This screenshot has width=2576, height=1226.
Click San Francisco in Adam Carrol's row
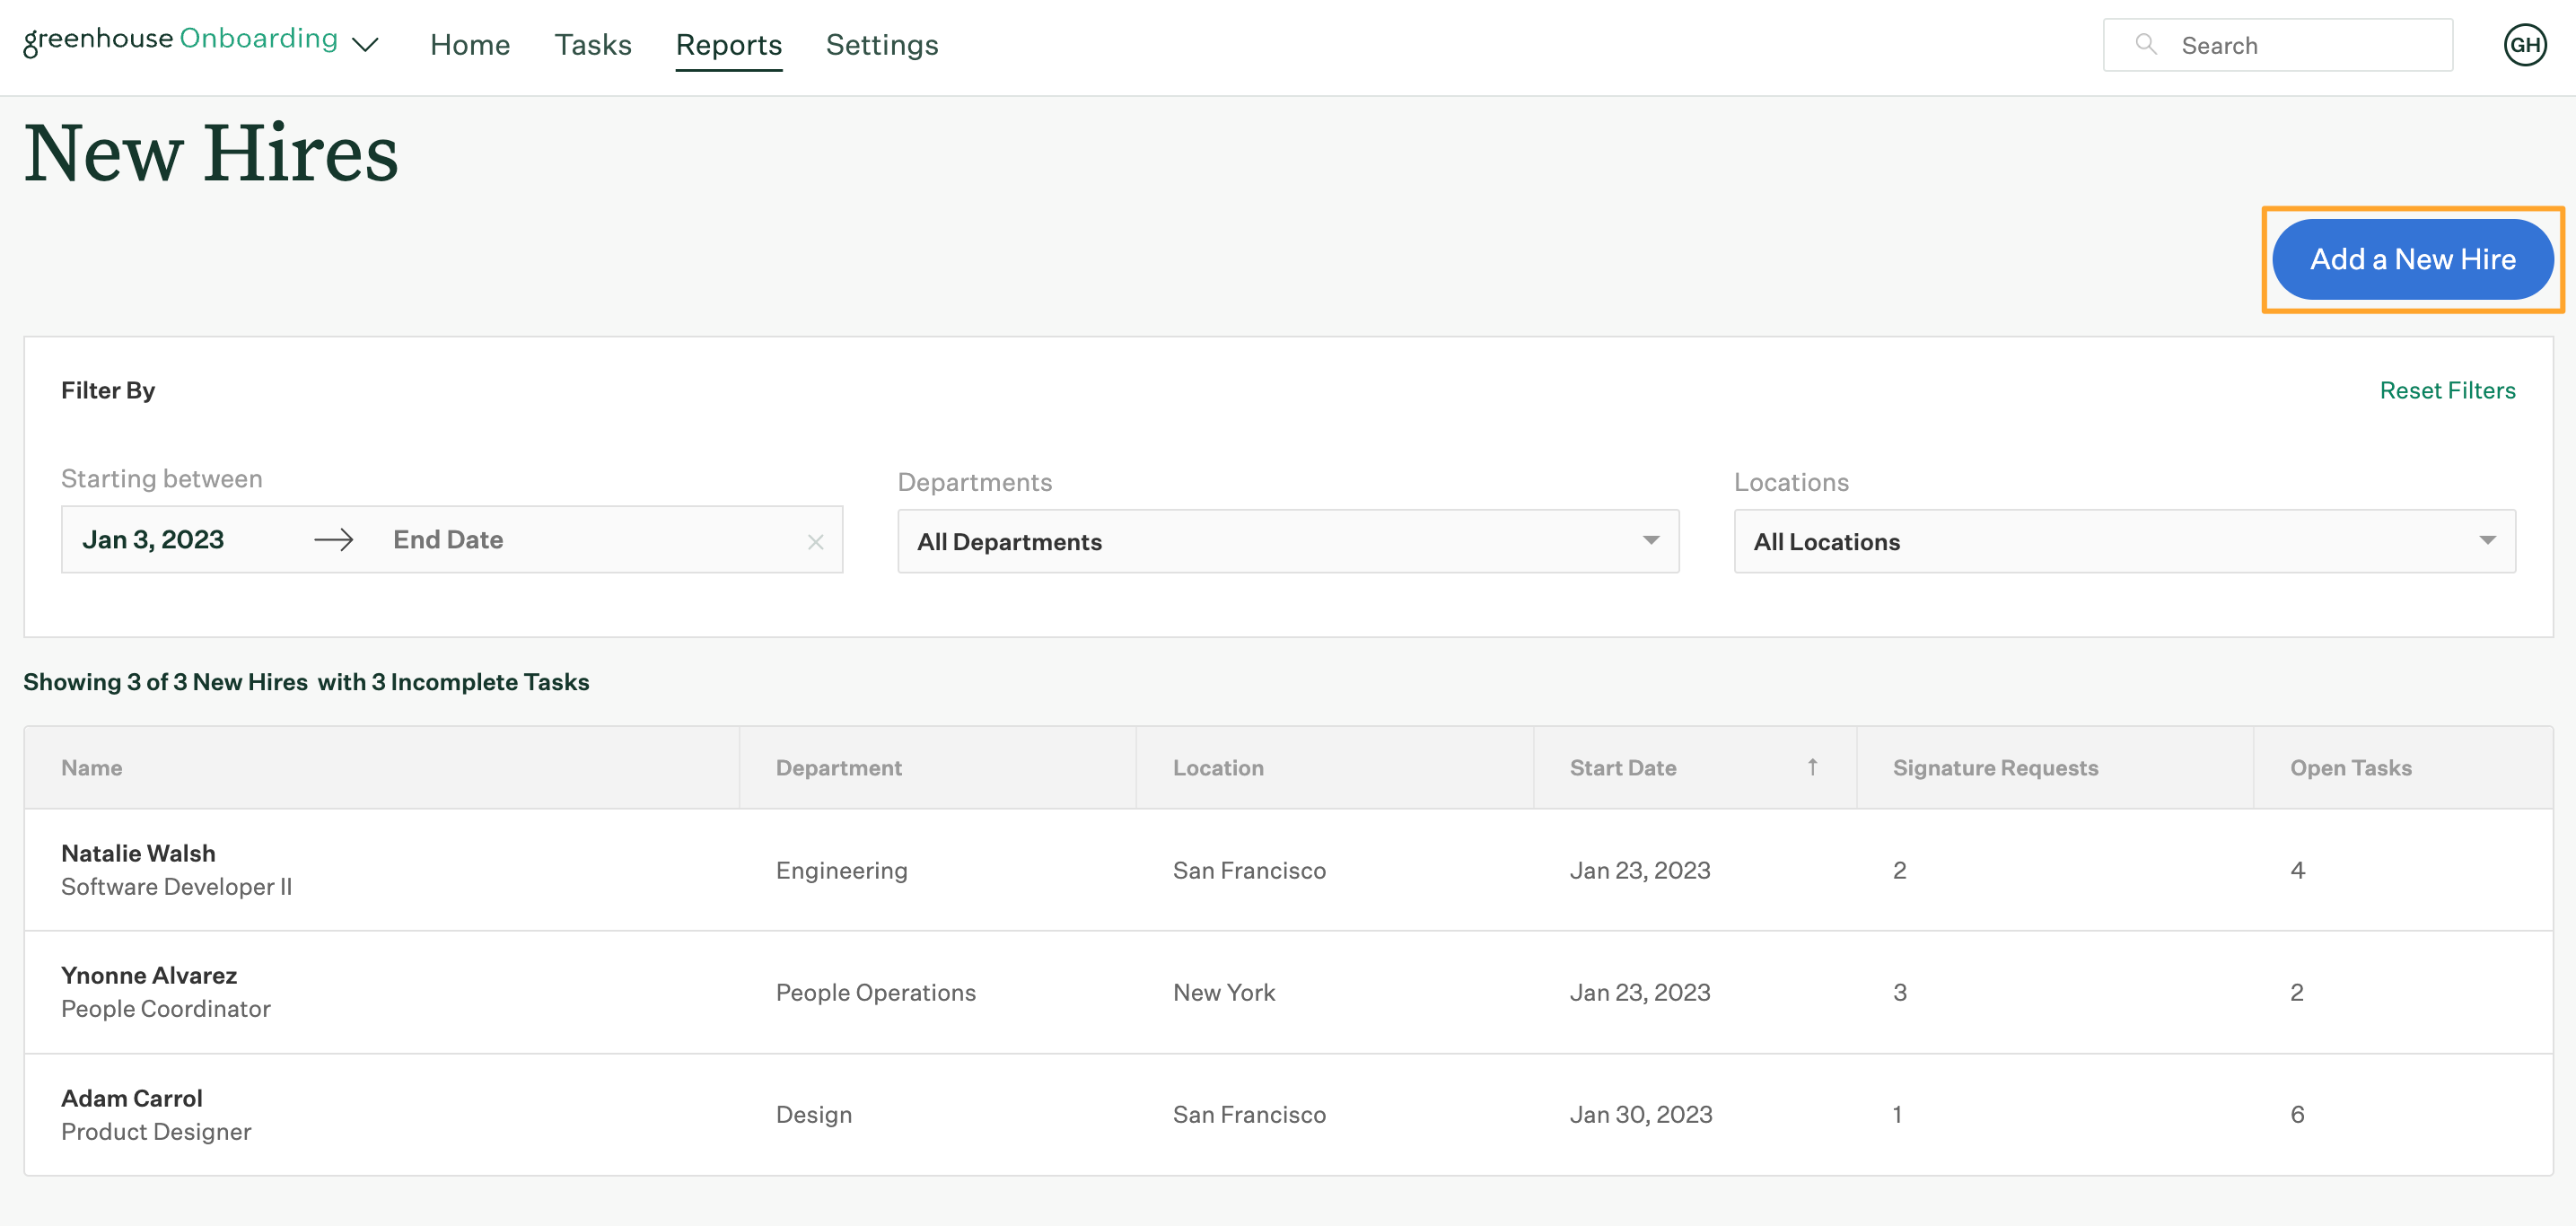pyautogui.click(x=1249, y=1114)
